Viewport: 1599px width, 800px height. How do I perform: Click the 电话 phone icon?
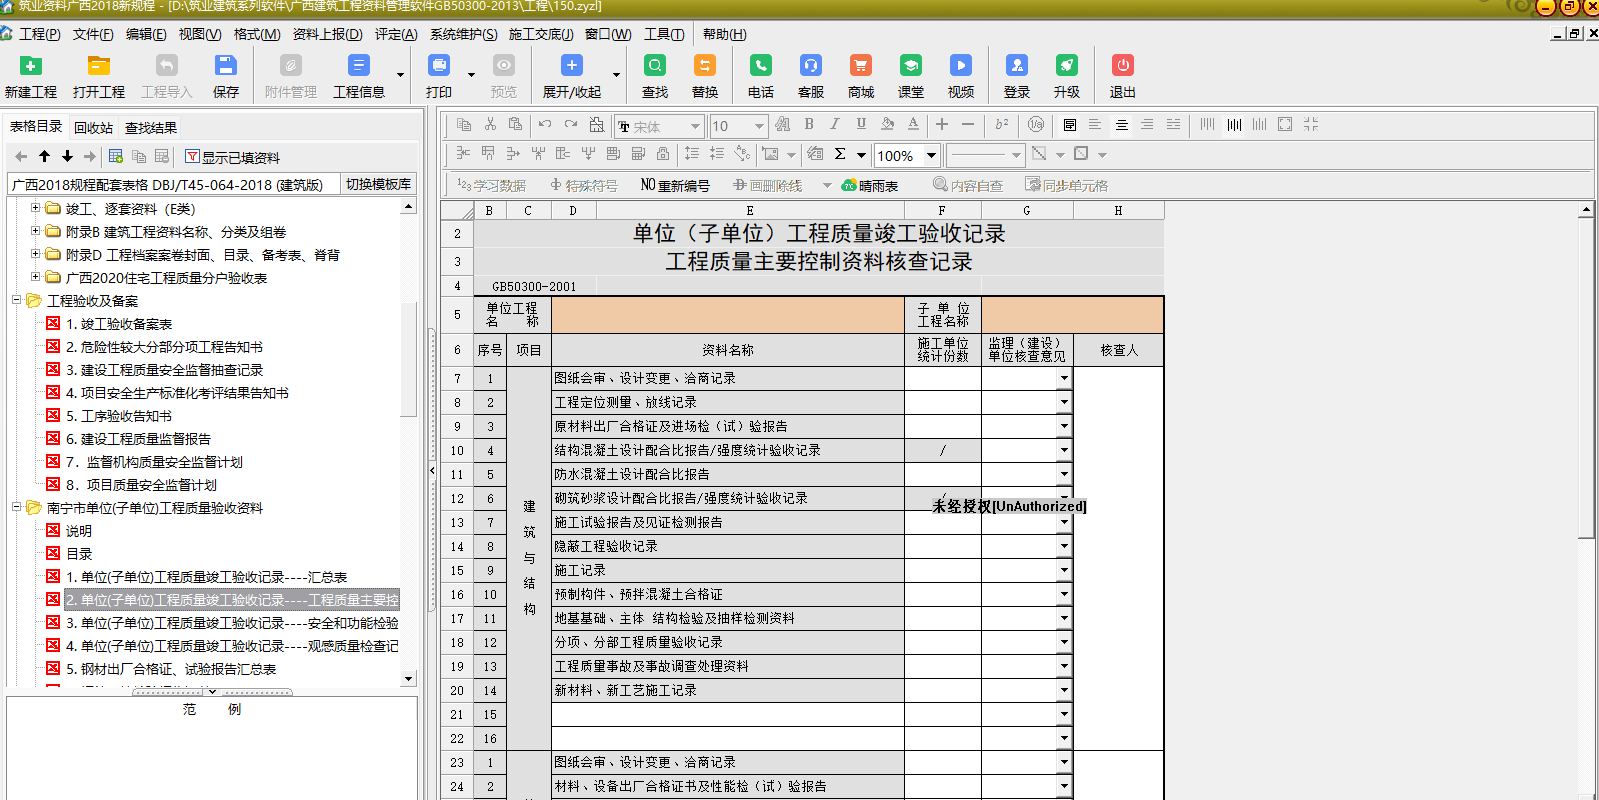761,66
